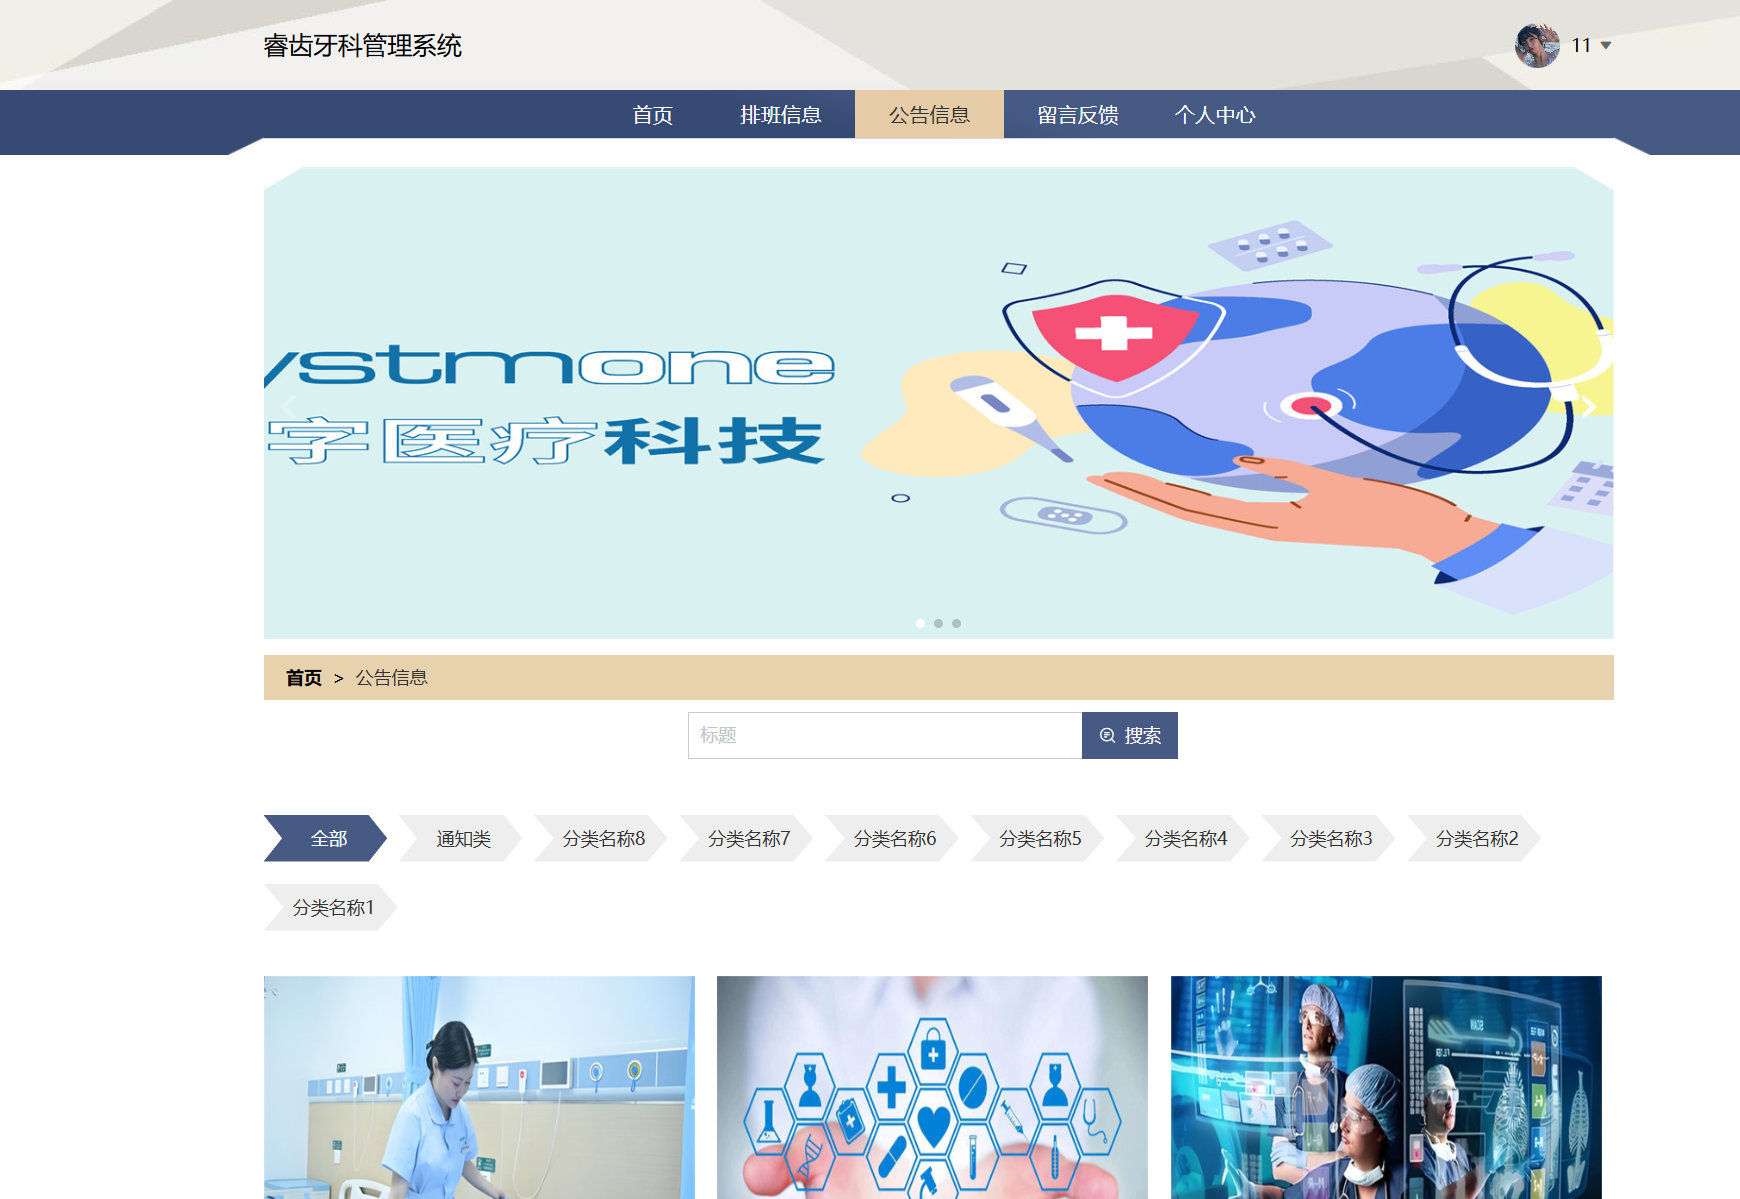Go to 排班信息 in the navigation bar

(780, 115)
